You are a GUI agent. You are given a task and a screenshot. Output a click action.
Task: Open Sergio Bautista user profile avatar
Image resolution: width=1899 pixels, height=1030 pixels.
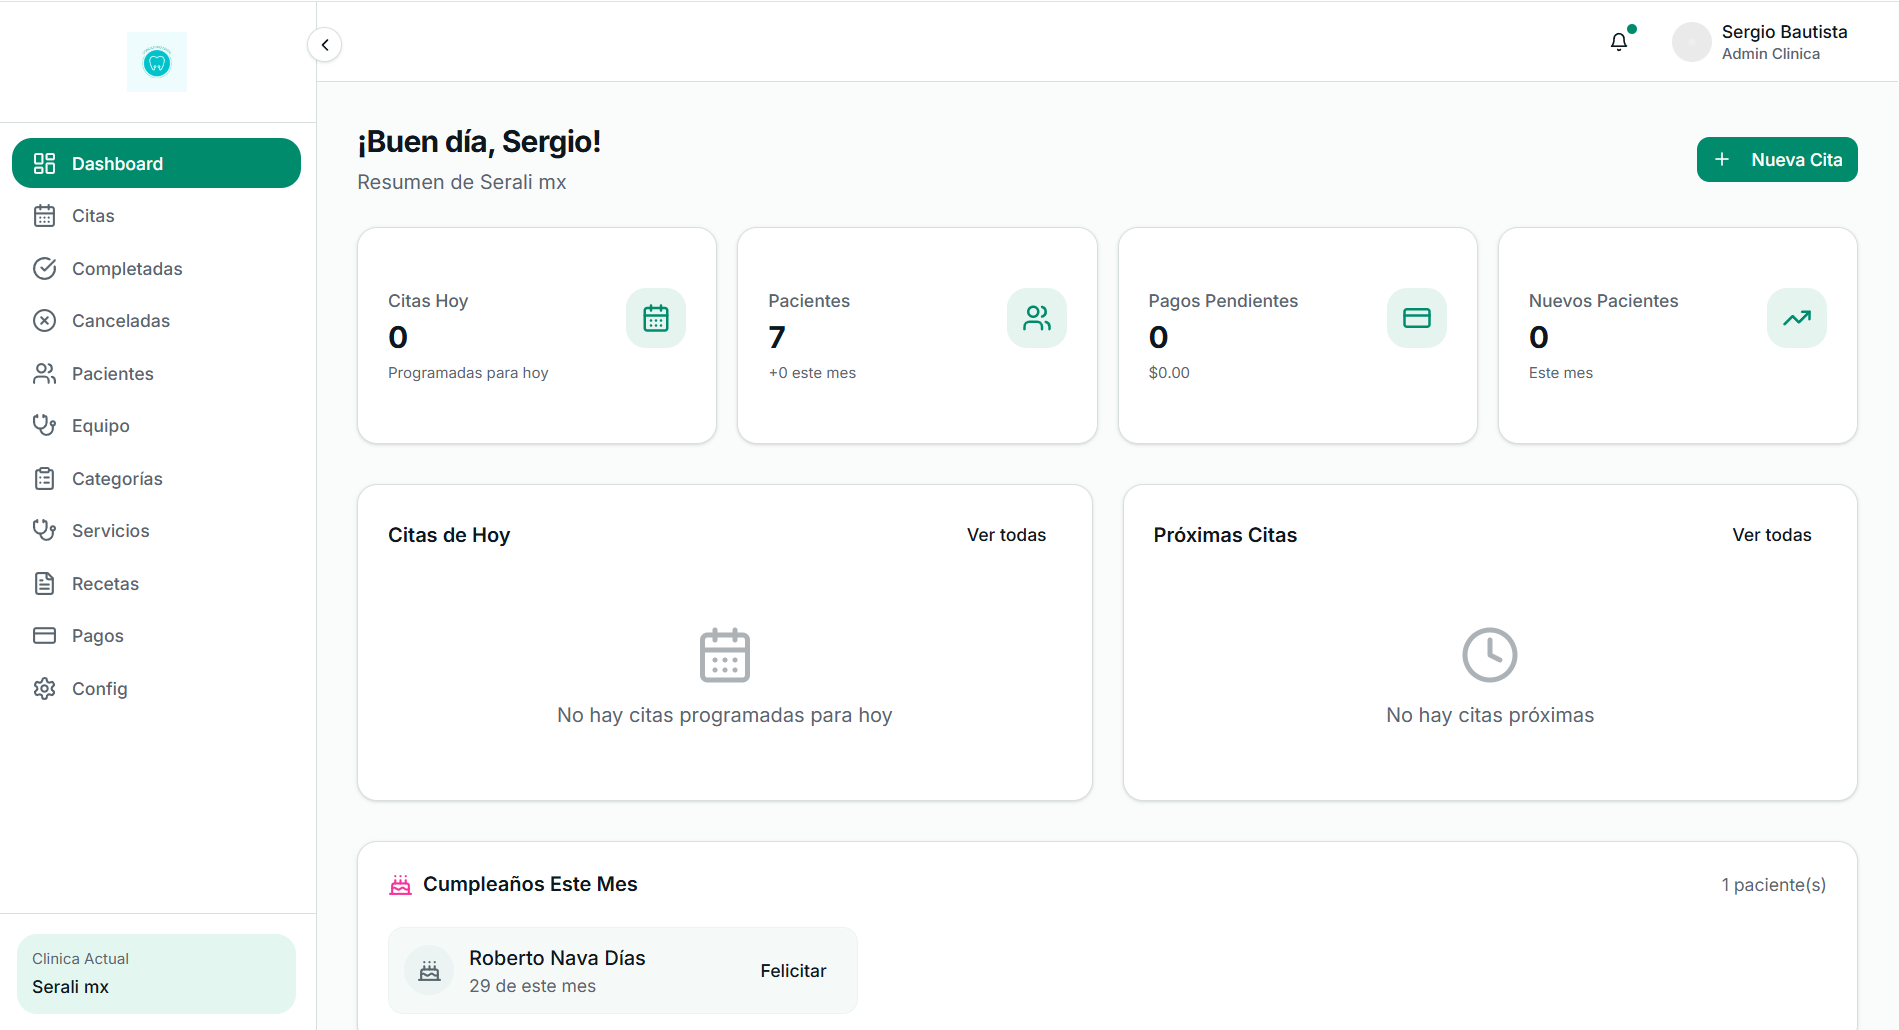pyautogui.click(x=1692, y=42)
